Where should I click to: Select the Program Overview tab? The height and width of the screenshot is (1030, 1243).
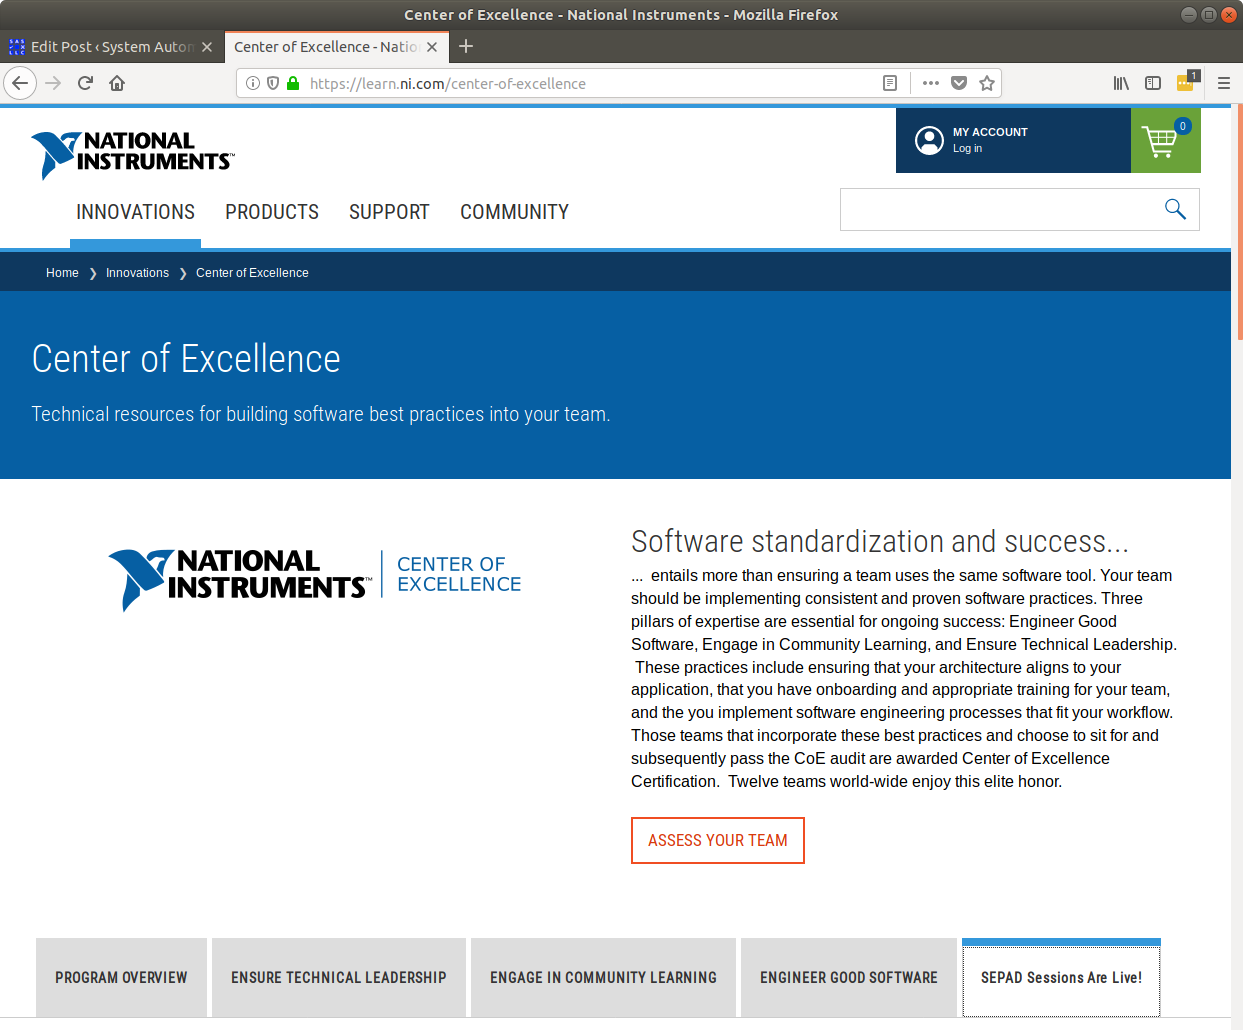121,978
